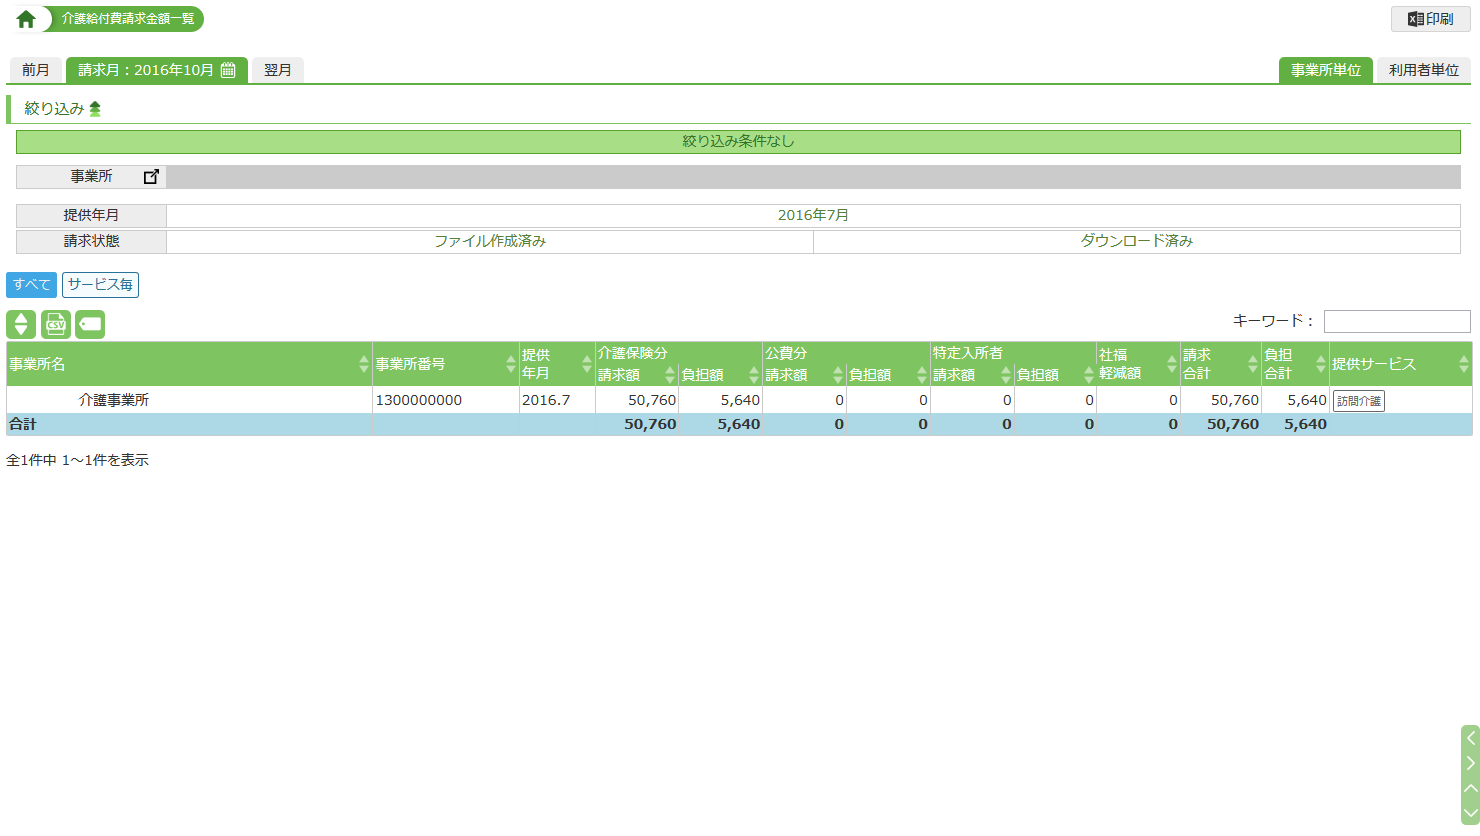Click the 訪問介護 service tag

tap(1358, 401)
